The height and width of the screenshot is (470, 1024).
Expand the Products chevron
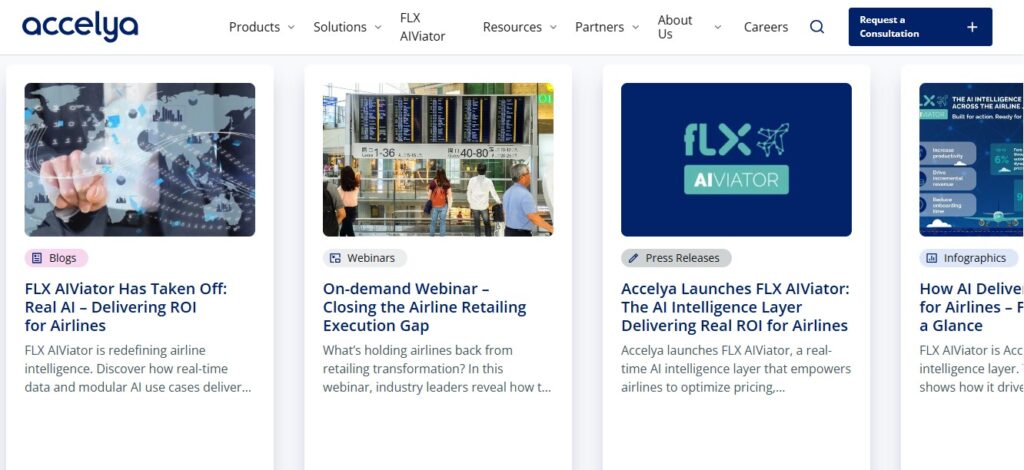[x=291, y=27]
